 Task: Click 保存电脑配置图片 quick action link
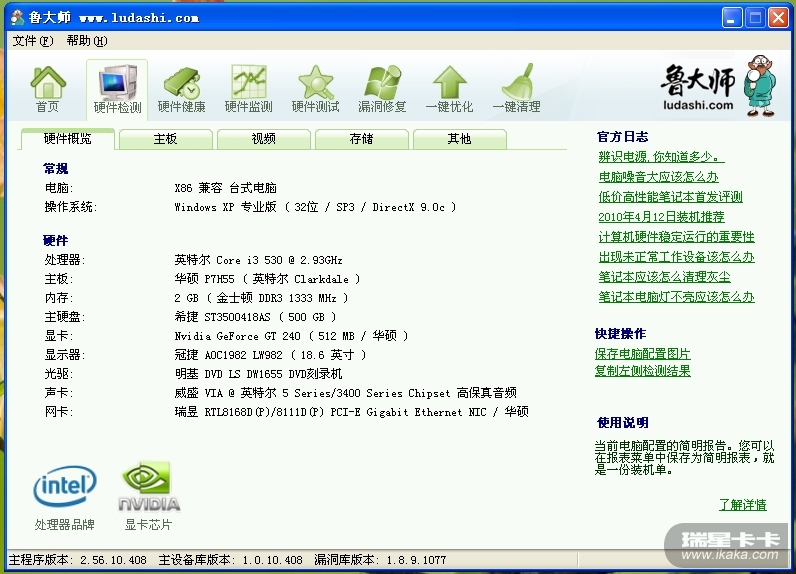coord(642,354)
